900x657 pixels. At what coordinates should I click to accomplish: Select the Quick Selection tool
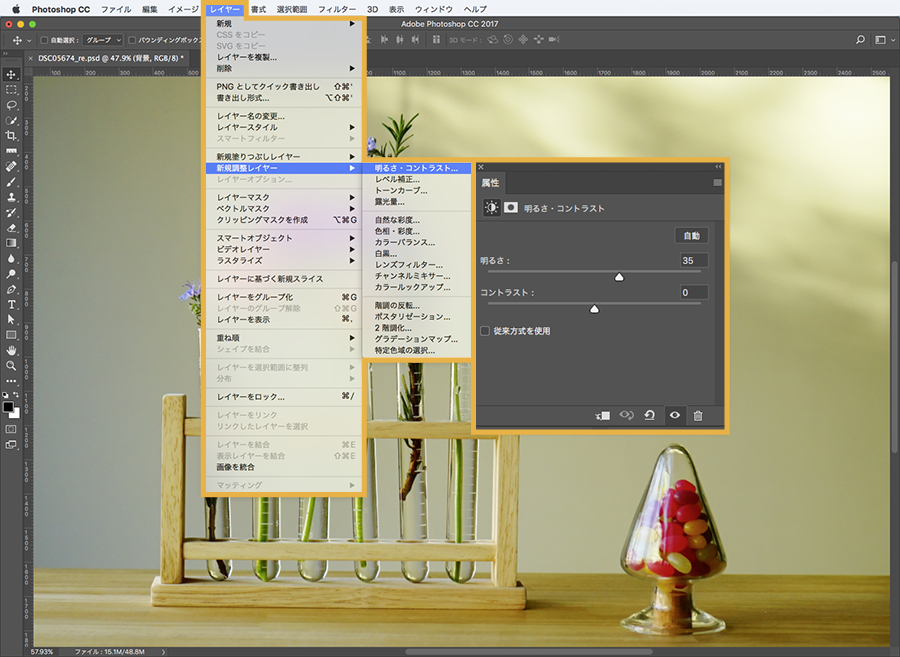pyautogui.click(x=11, y=120)
